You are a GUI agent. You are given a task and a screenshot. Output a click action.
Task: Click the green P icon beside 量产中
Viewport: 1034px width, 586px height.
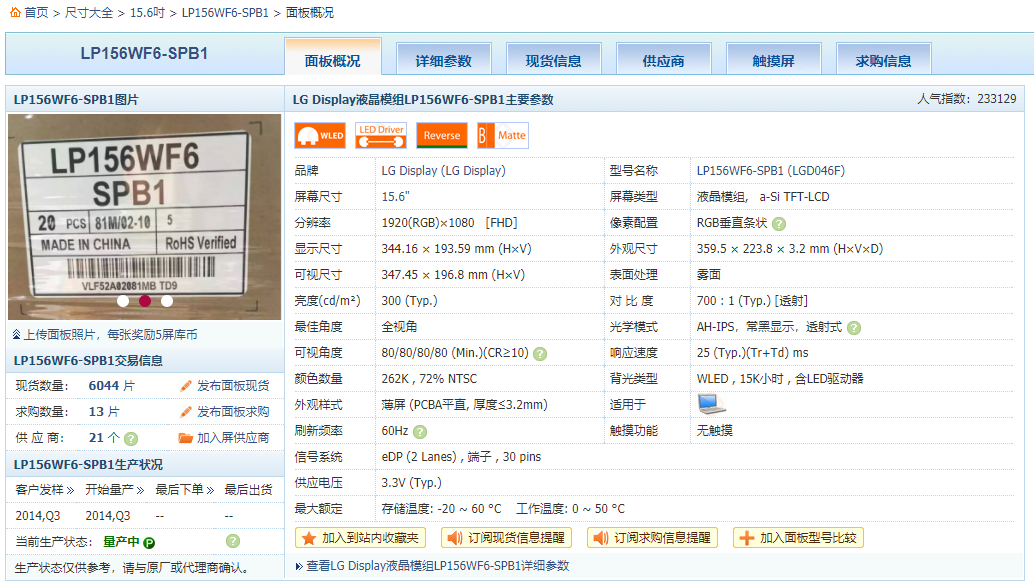tap(149, 542)
